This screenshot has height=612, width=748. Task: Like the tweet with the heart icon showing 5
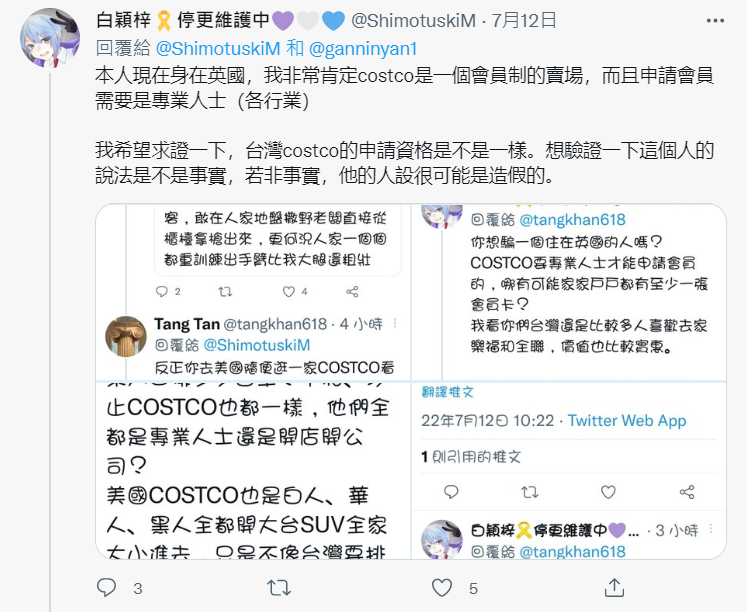click(x=442, y=588)
